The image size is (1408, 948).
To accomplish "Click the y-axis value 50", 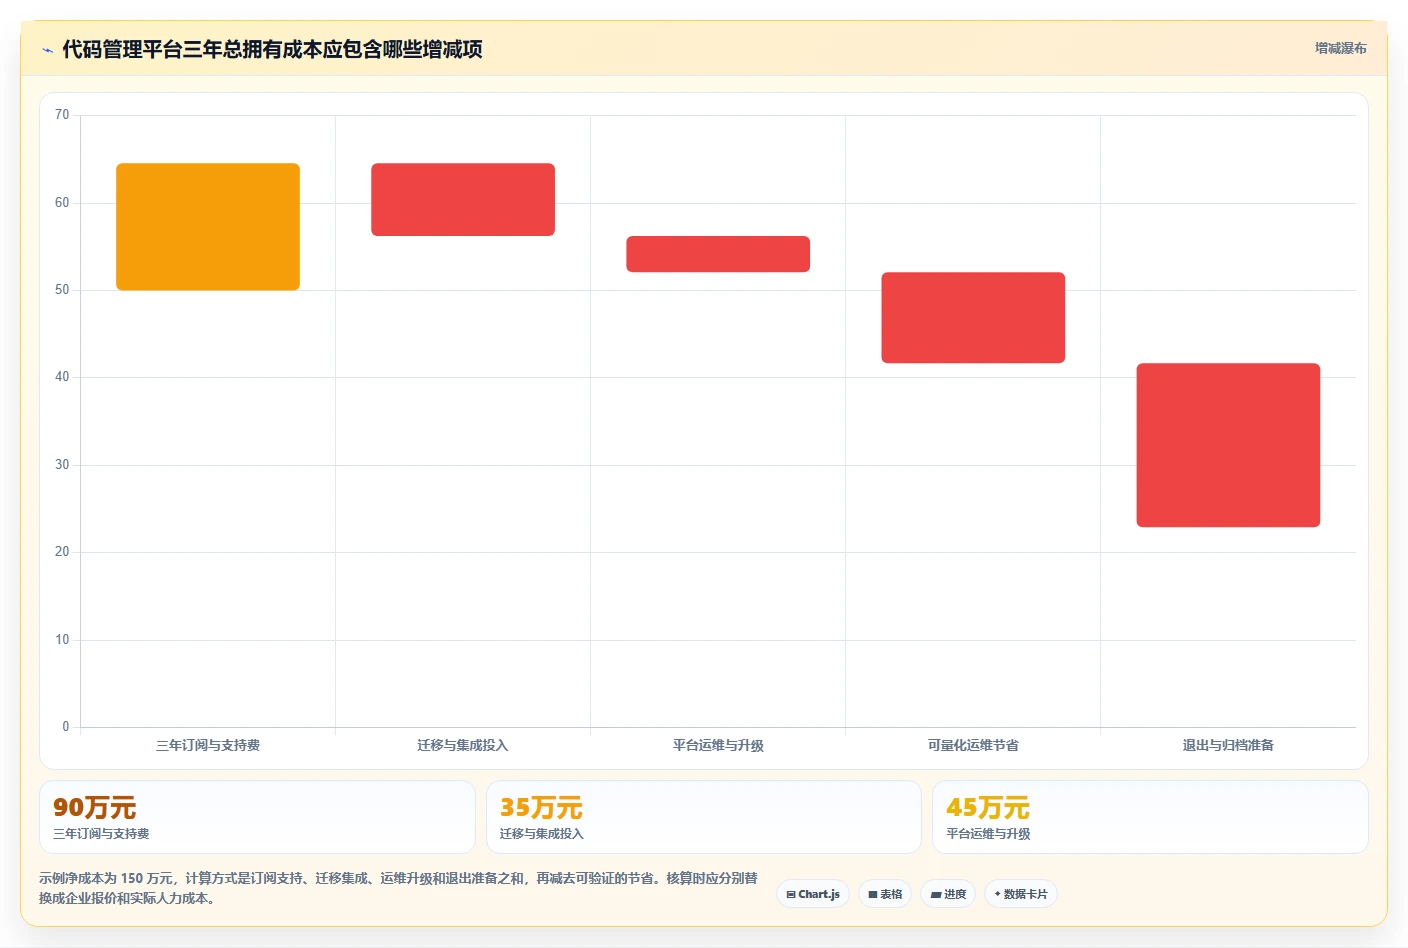I will click(x=62, y=290).
